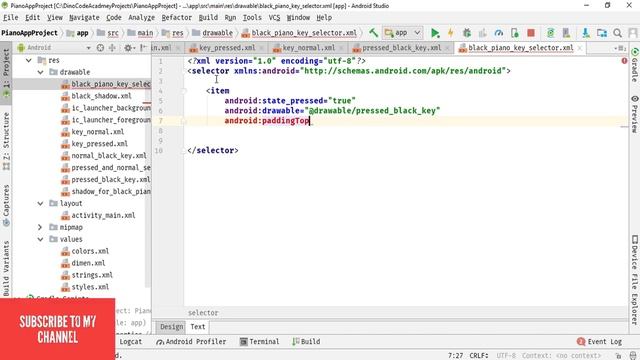Open Project Structure icon in toolbar
The image size is (640, 360).
[x=602, y=33]
